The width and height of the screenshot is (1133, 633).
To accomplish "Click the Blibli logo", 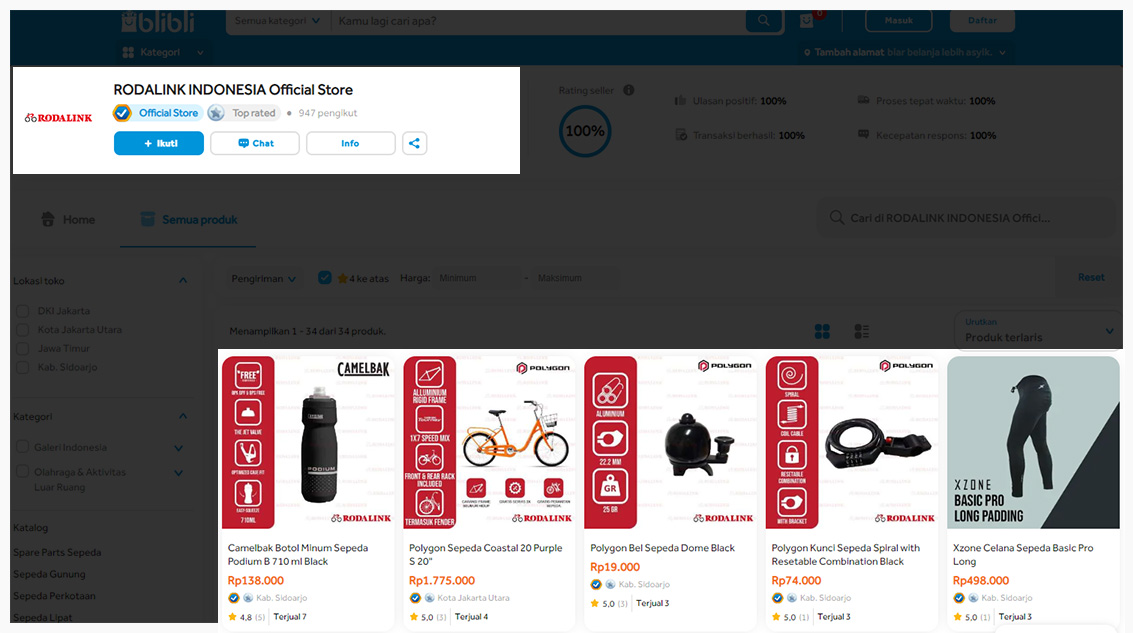I will [158, 21].
